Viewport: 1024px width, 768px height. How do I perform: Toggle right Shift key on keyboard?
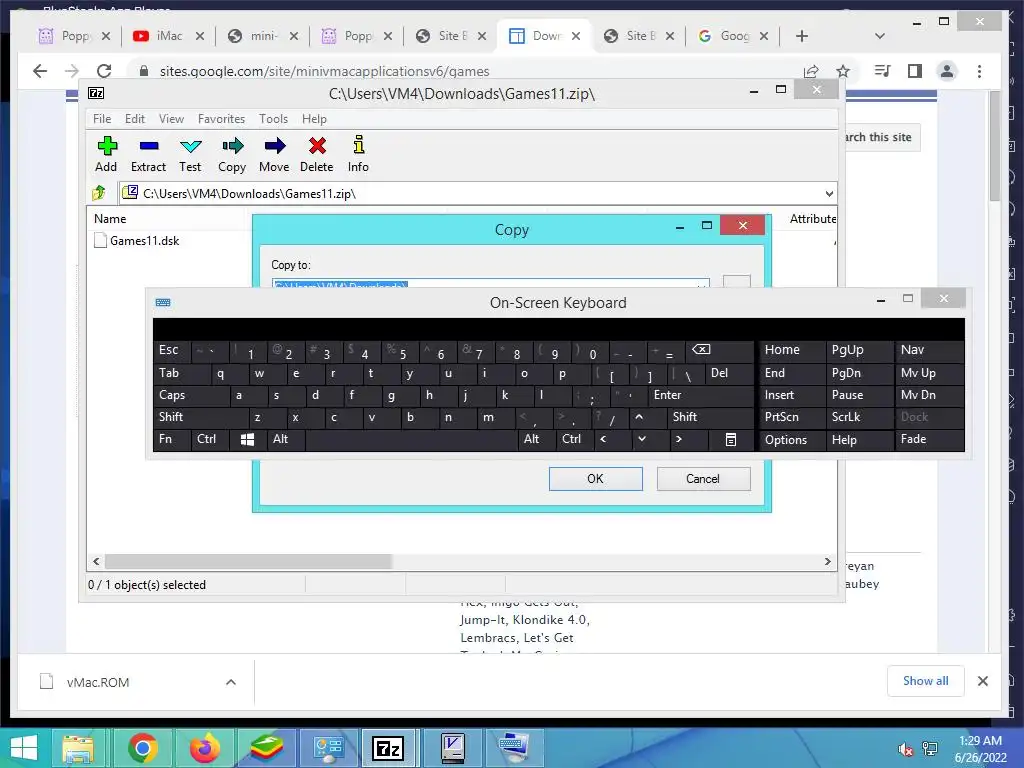[710, 417]
